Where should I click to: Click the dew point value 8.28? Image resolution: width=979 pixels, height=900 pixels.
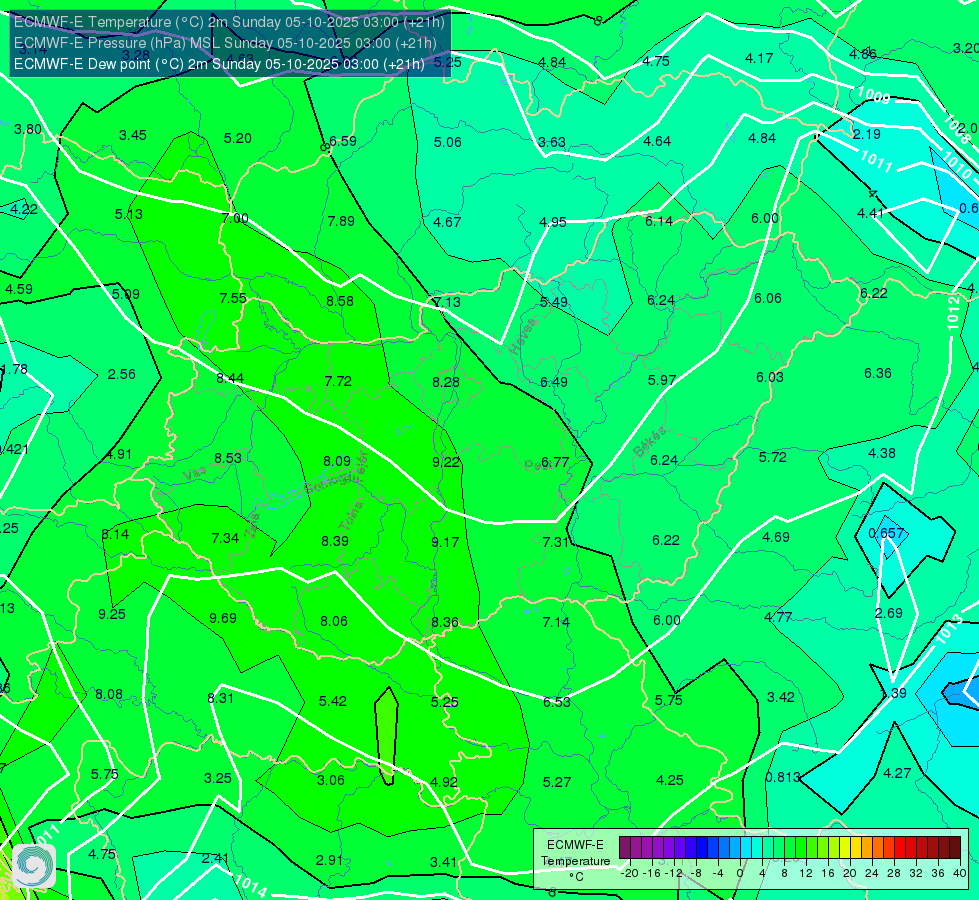click(x=446, y=382)
